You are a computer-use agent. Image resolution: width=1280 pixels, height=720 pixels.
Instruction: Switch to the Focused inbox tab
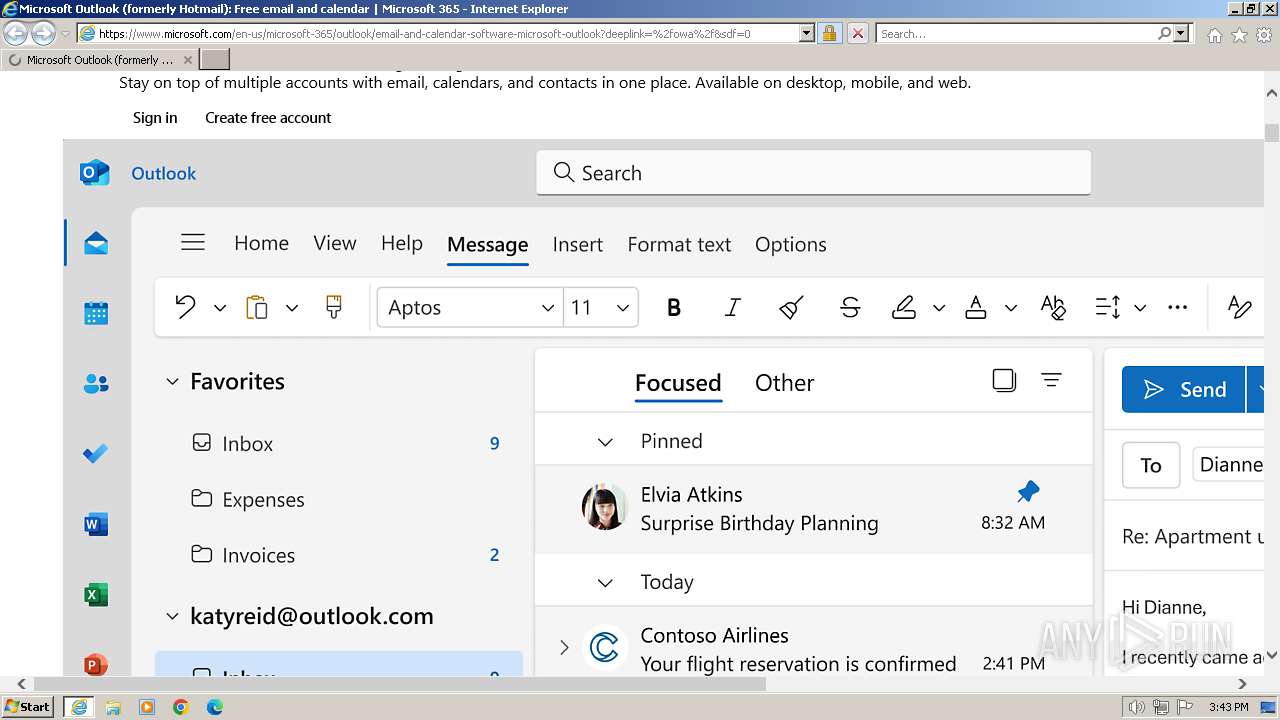click(678, 383)
